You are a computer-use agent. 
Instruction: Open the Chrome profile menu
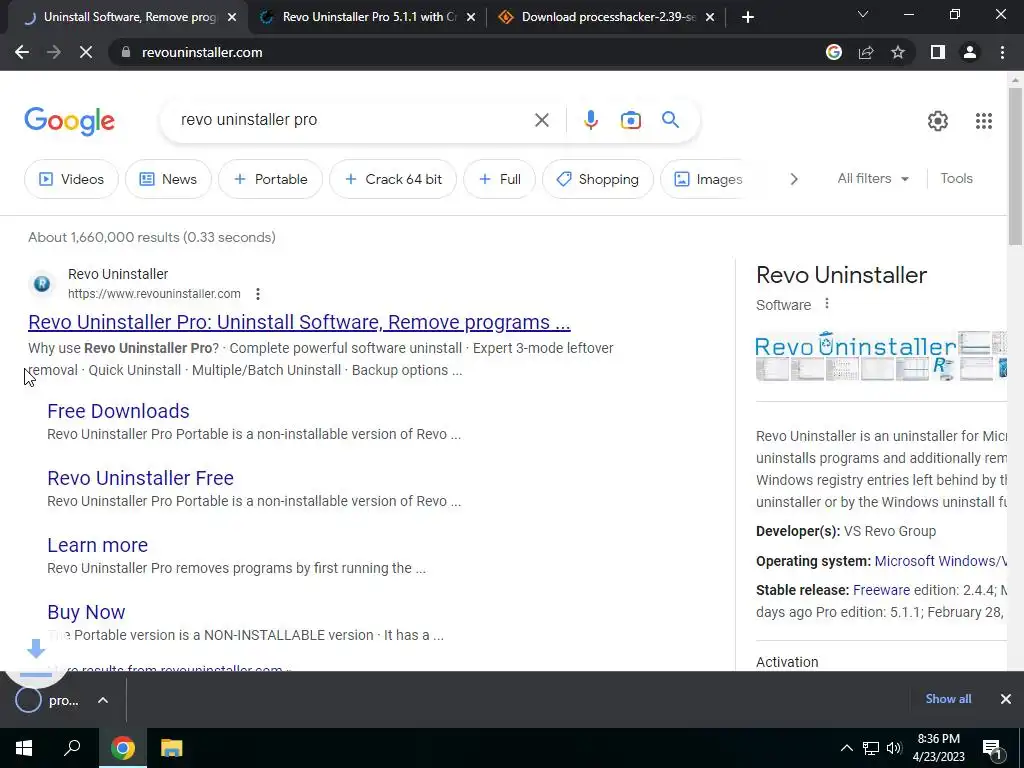[970, 52]
